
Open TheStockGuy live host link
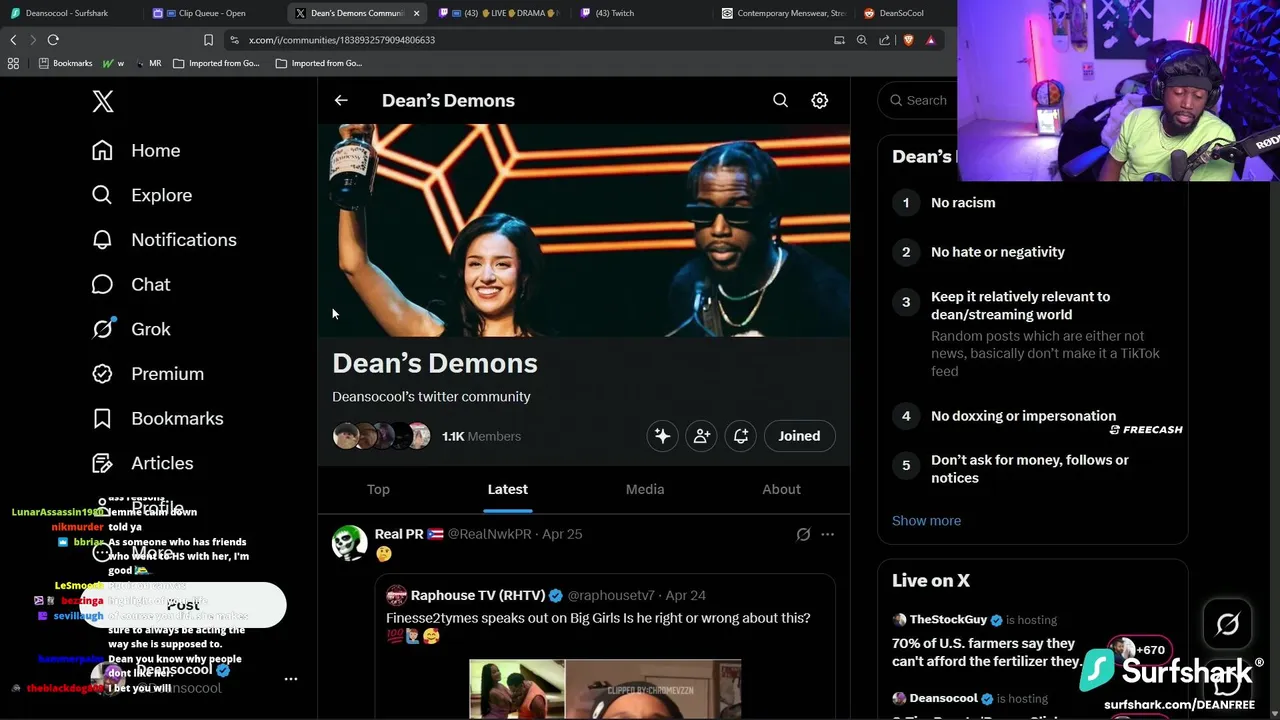(x=947, y=619)
